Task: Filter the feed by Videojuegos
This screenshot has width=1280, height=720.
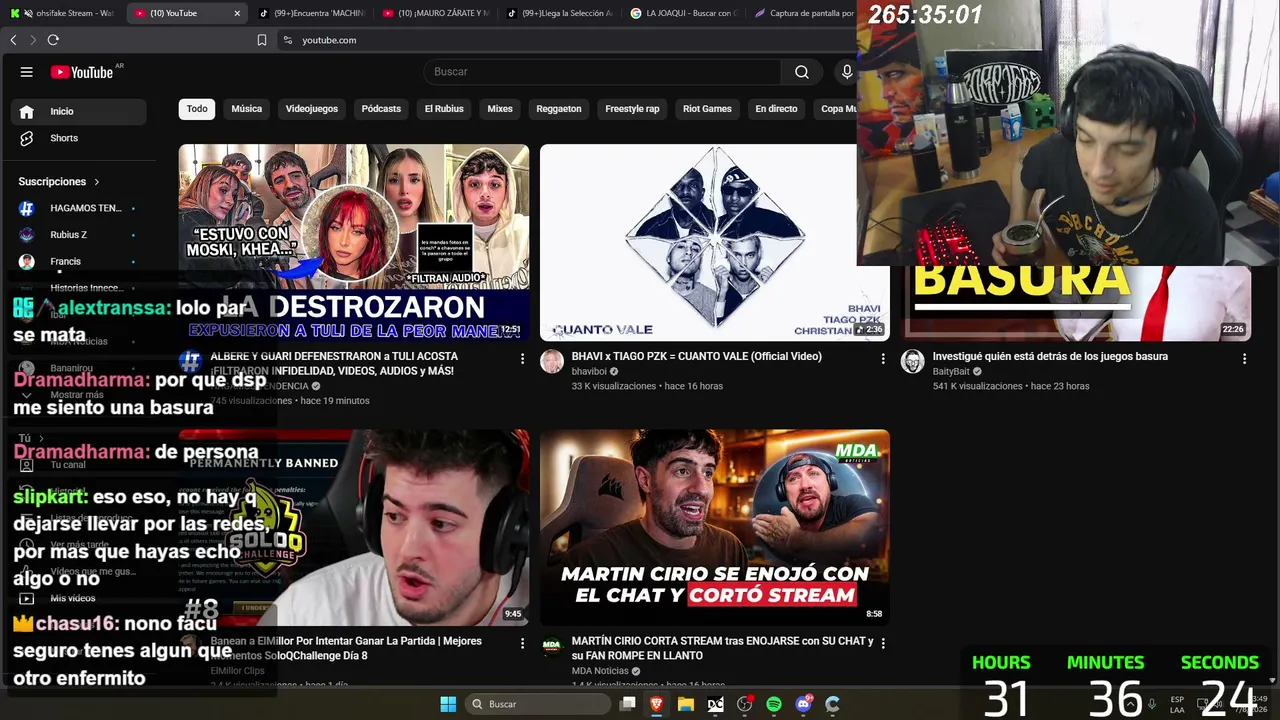Action: (312, 109)
